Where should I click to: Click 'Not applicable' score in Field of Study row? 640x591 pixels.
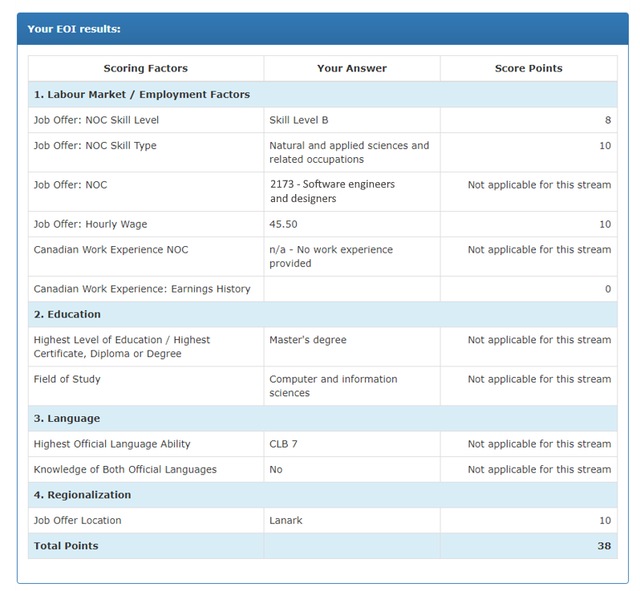pyautogui.click(x=539, y=379)
